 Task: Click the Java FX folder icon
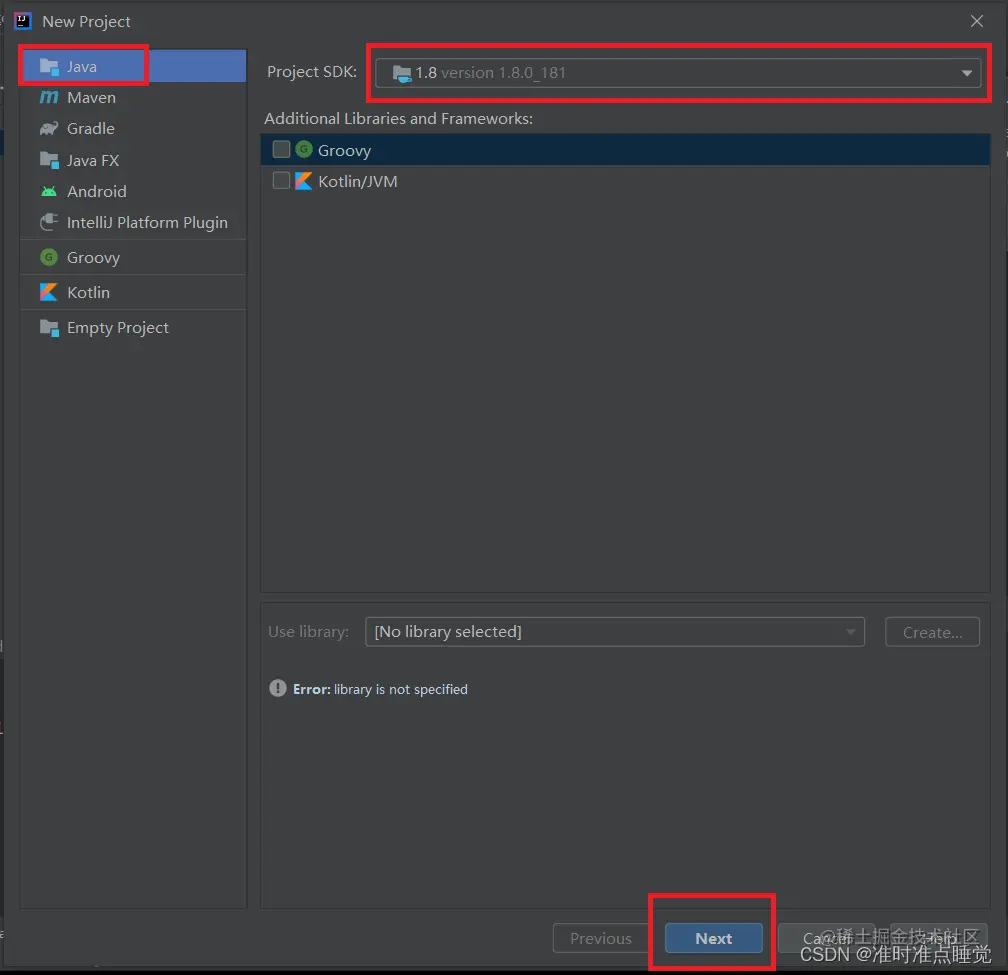click(x=49, y=160)
